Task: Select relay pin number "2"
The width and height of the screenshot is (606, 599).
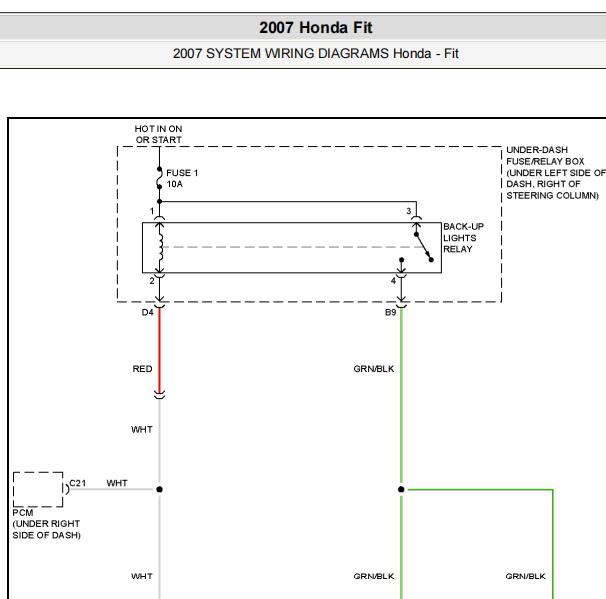Action: click(152, 281)
